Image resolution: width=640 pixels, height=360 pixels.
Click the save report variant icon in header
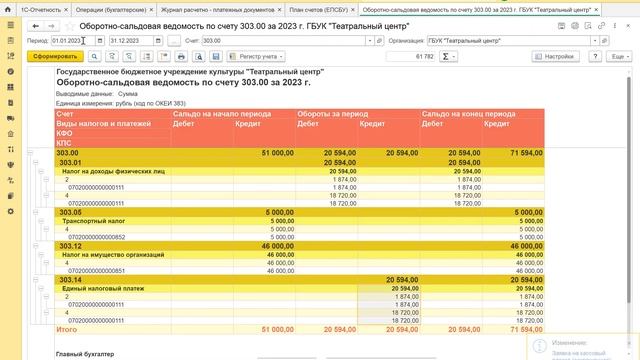(562, 26)
